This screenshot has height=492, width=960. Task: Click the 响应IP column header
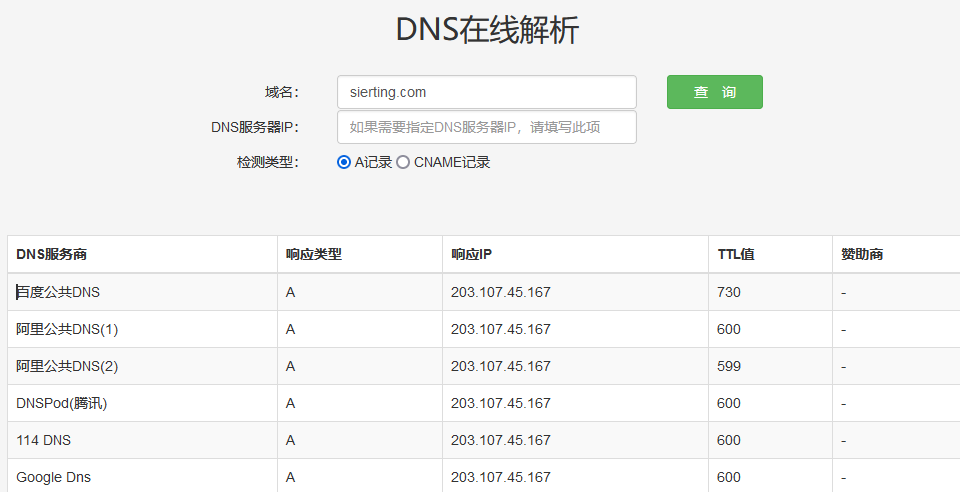coord(471,254)
